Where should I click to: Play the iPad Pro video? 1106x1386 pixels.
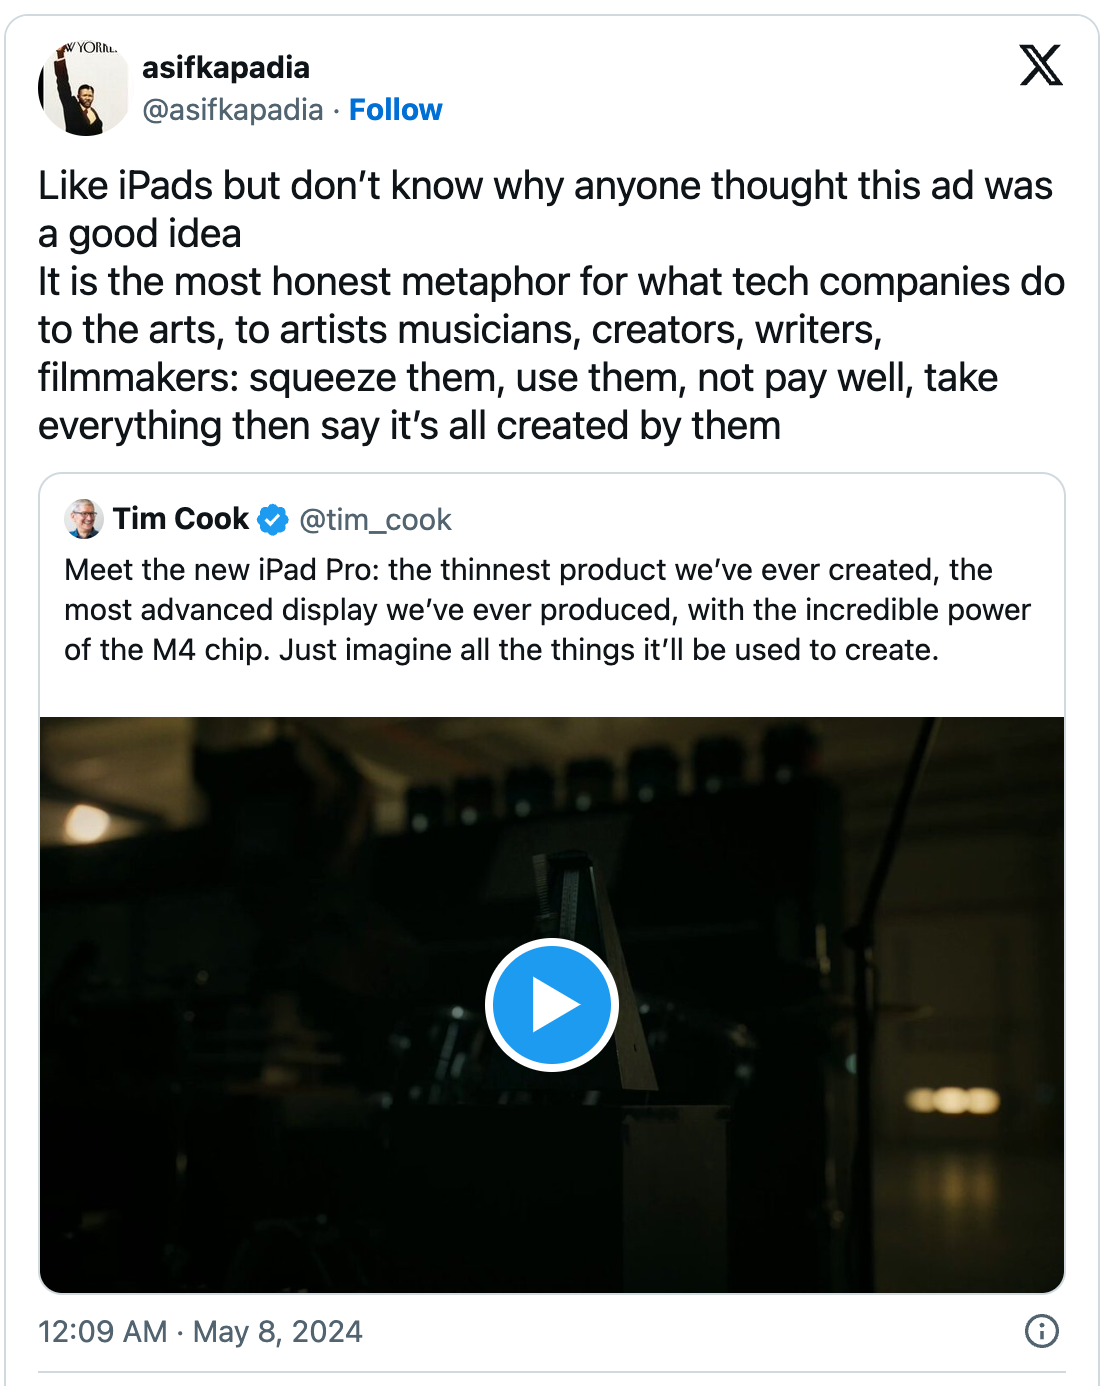[x=551, y=1005]
